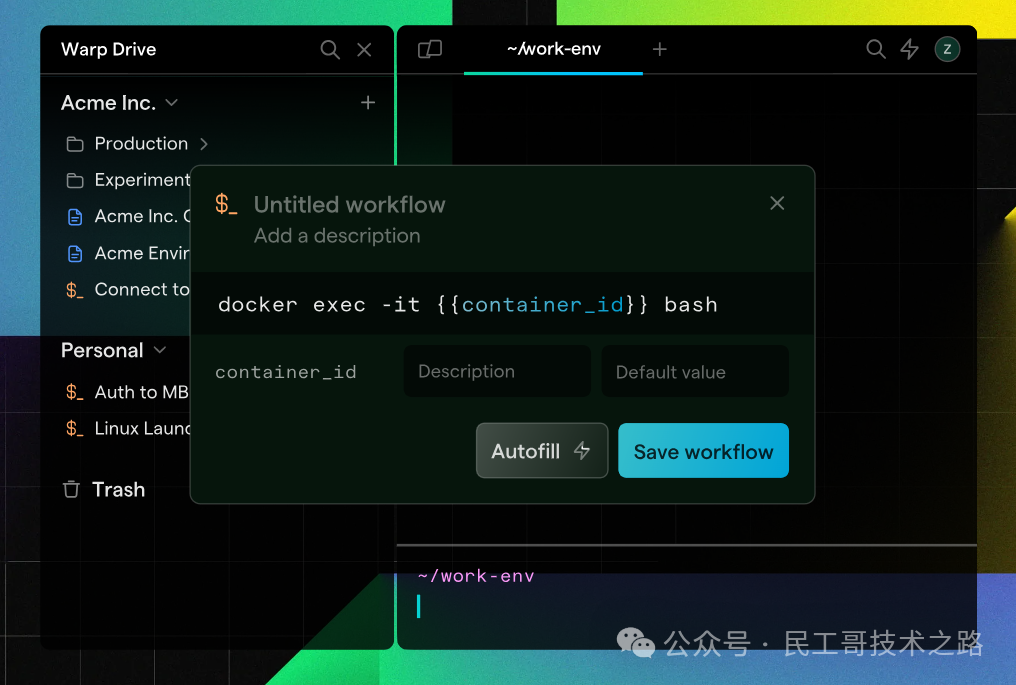Switch to the ~/work-env tab

point(553,49)
